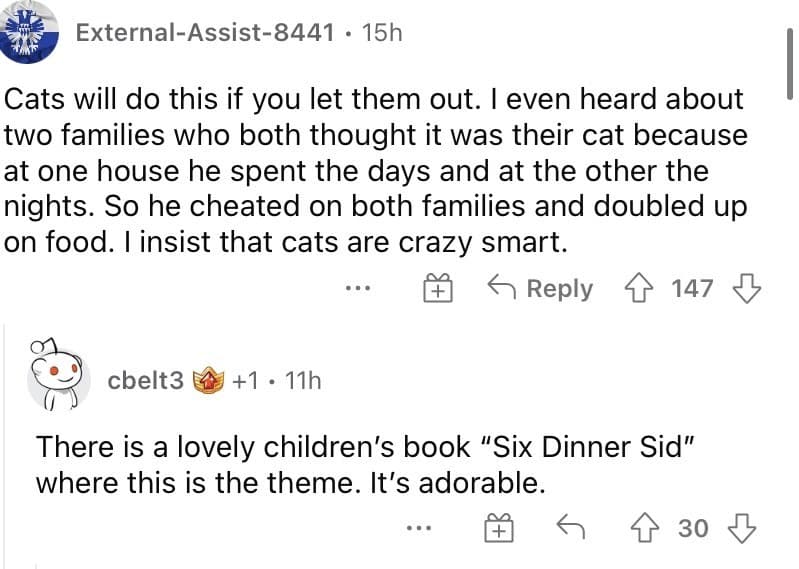Image resolution: width=799 pixels, height=569 pixels.
Task: Visit External-Assist-8441 username link
Action: point(205,33)
